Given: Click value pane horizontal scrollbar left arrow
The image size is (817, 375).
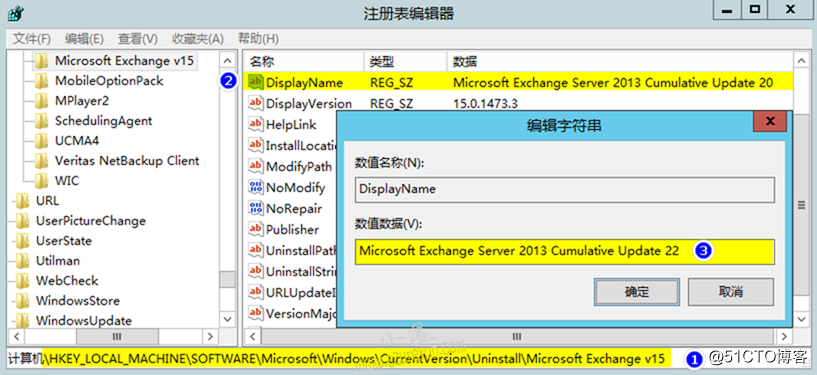Looking at the screenshot, I should point(252,336).
